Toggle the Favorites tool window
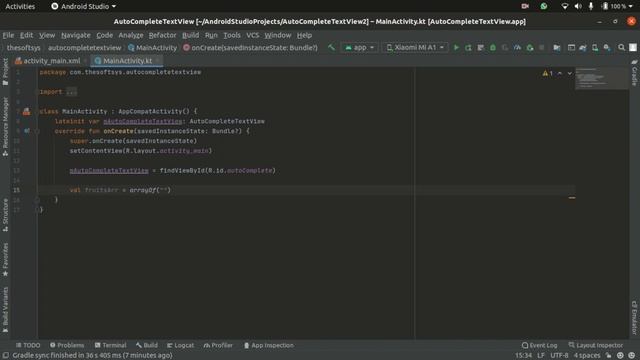 click(x=5, y=260)
